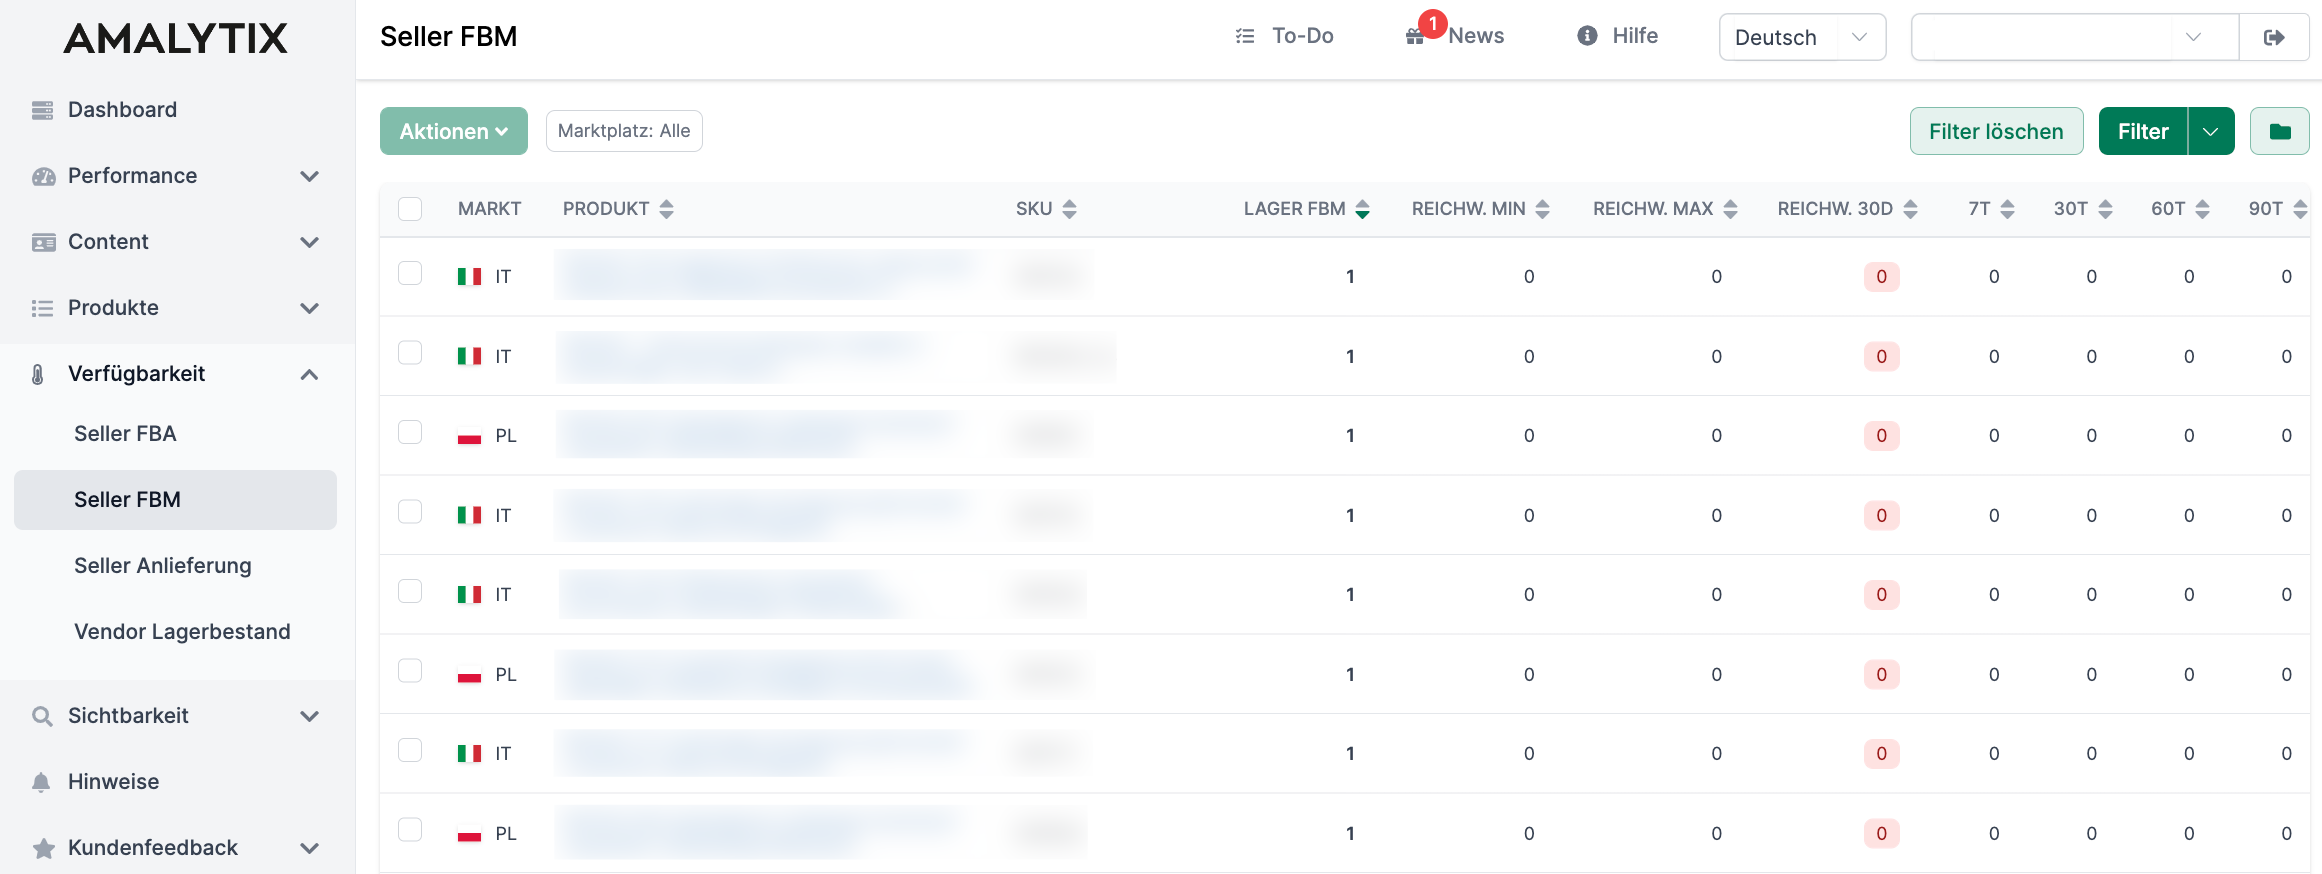This screenshot has height=874, width=2322.
Task: Sort by REICHW. MIN column arrows
Action: [x=1543, y=209]
